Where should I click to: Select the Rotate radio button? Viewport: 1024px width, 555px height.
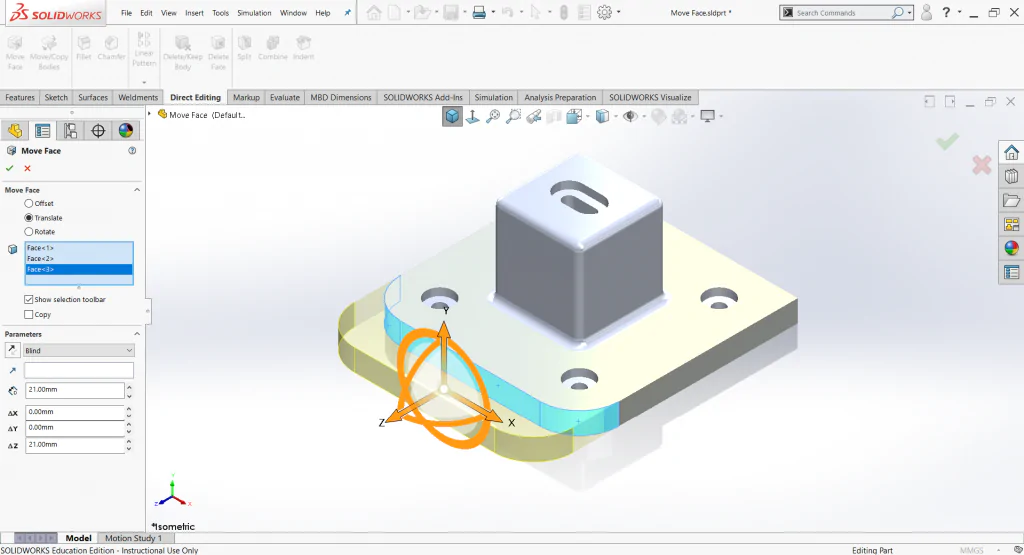29,232
